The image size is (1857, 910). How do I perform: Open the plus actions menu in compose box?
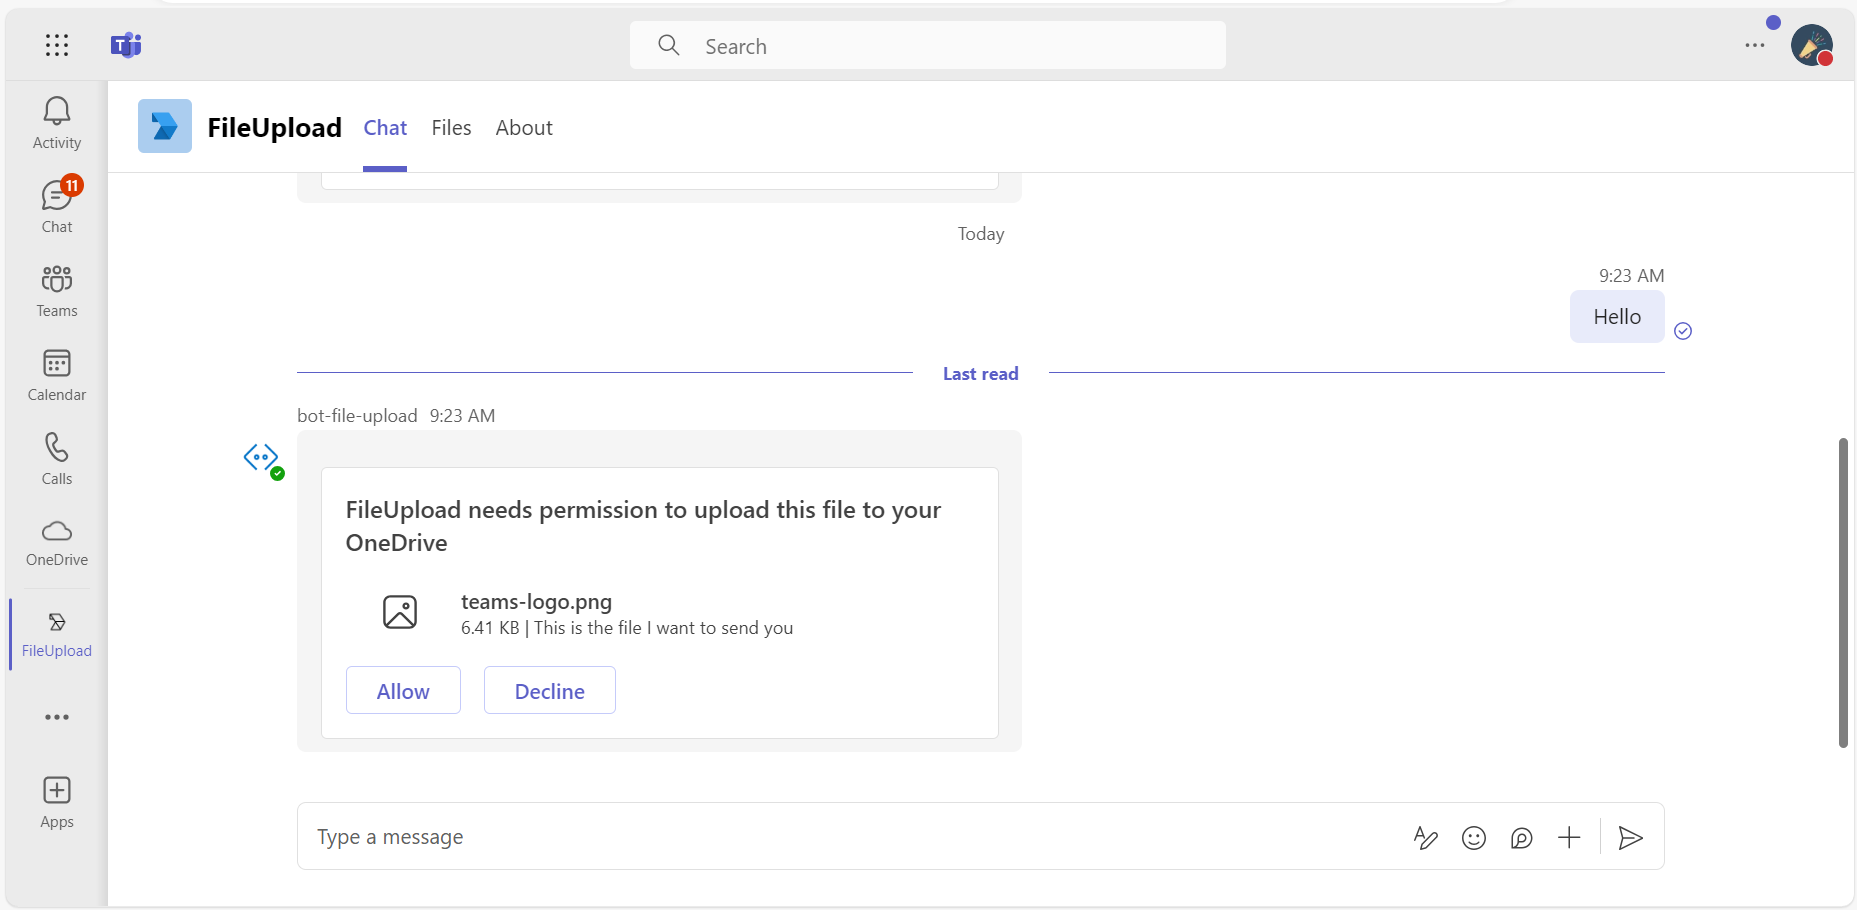coord(1570,838)
